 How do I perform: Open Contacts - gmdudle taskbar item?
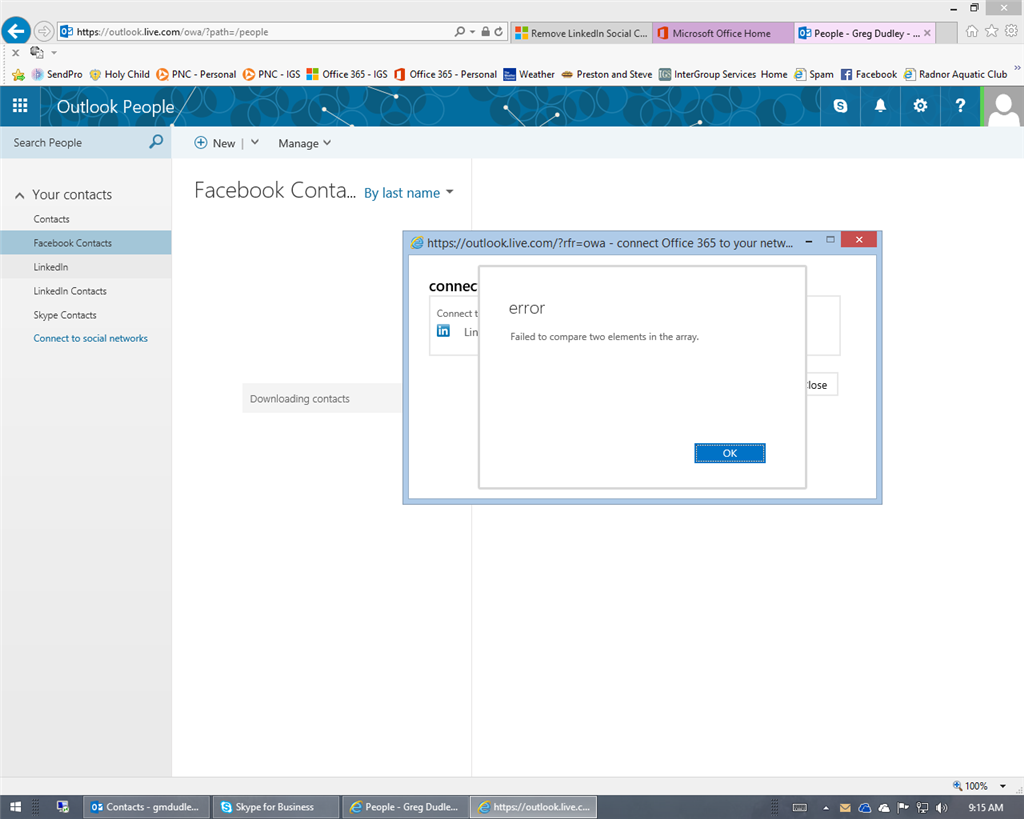click(x=146, y=807)
